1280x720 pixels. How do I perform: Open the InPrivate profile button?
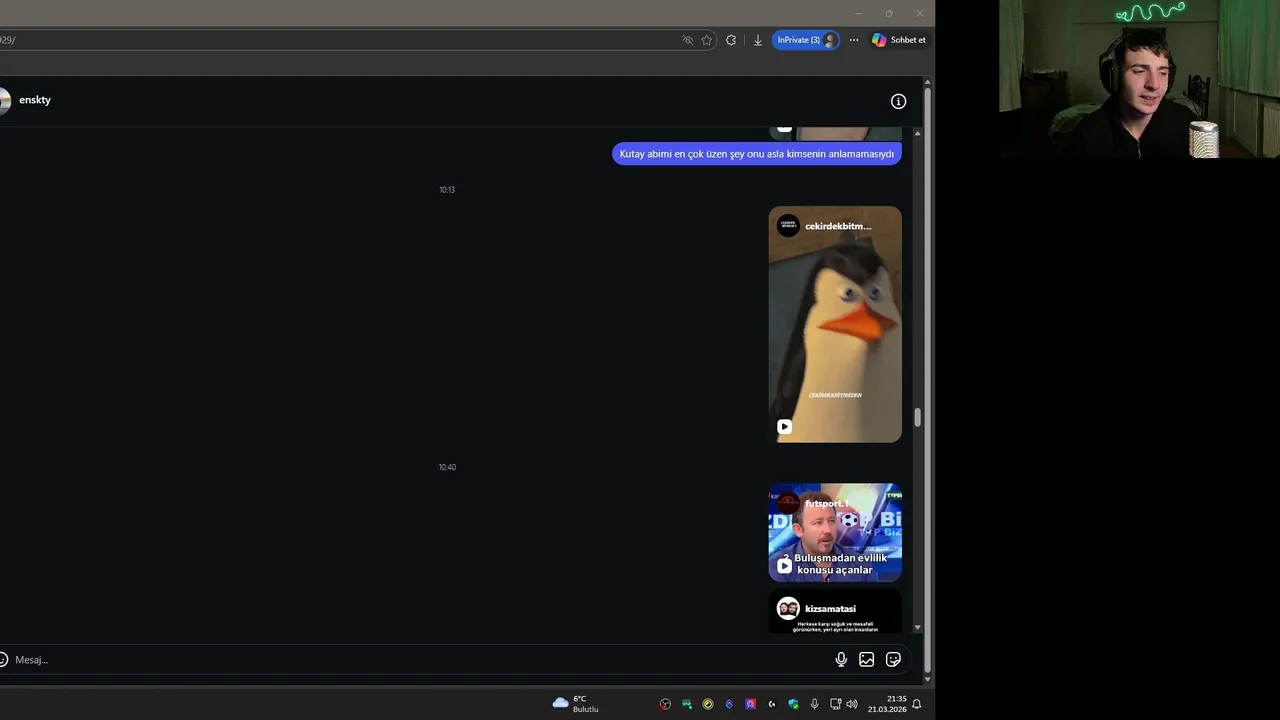pos(806,40)
